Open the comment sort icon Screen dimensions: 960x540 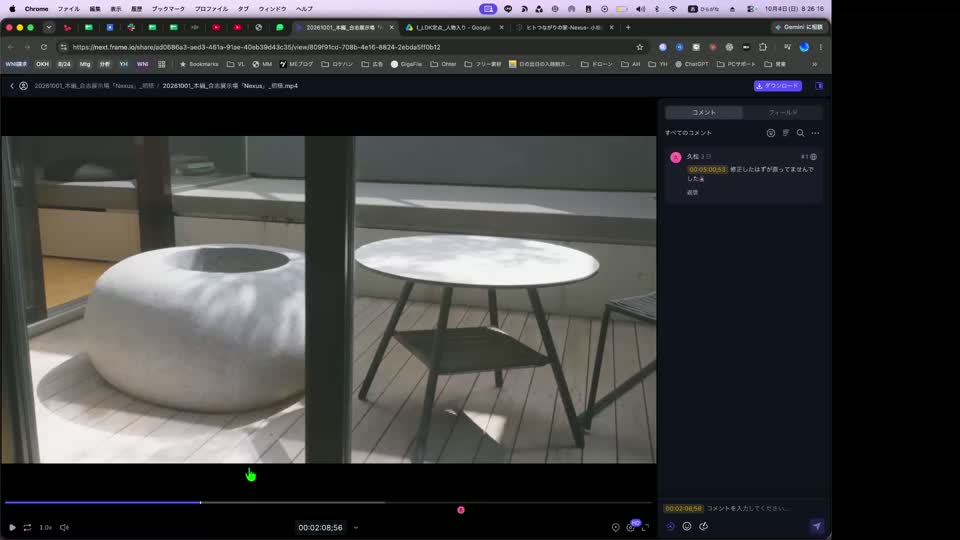pos(786,133)
